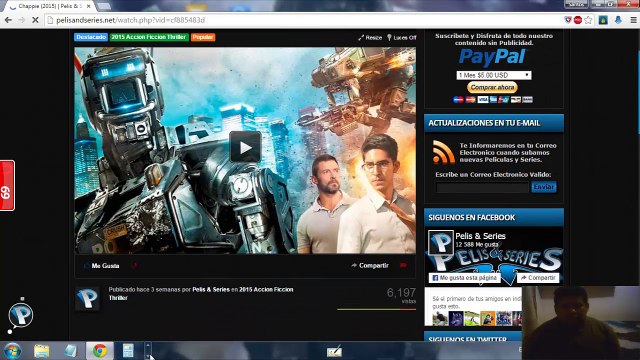Click the pen and tablet taskbar icon
The width and height of the screenshot is (640, 360).
coord(334,351)
